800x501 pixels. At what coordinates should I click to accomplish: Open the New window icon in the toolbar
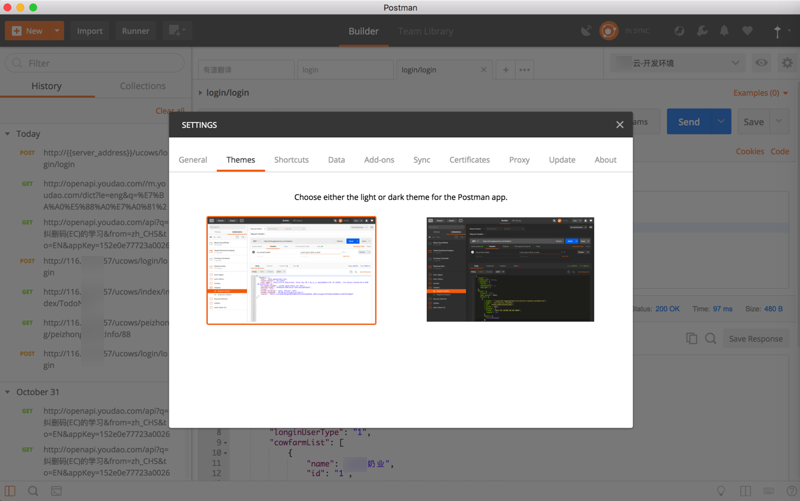tap(177, 31)
